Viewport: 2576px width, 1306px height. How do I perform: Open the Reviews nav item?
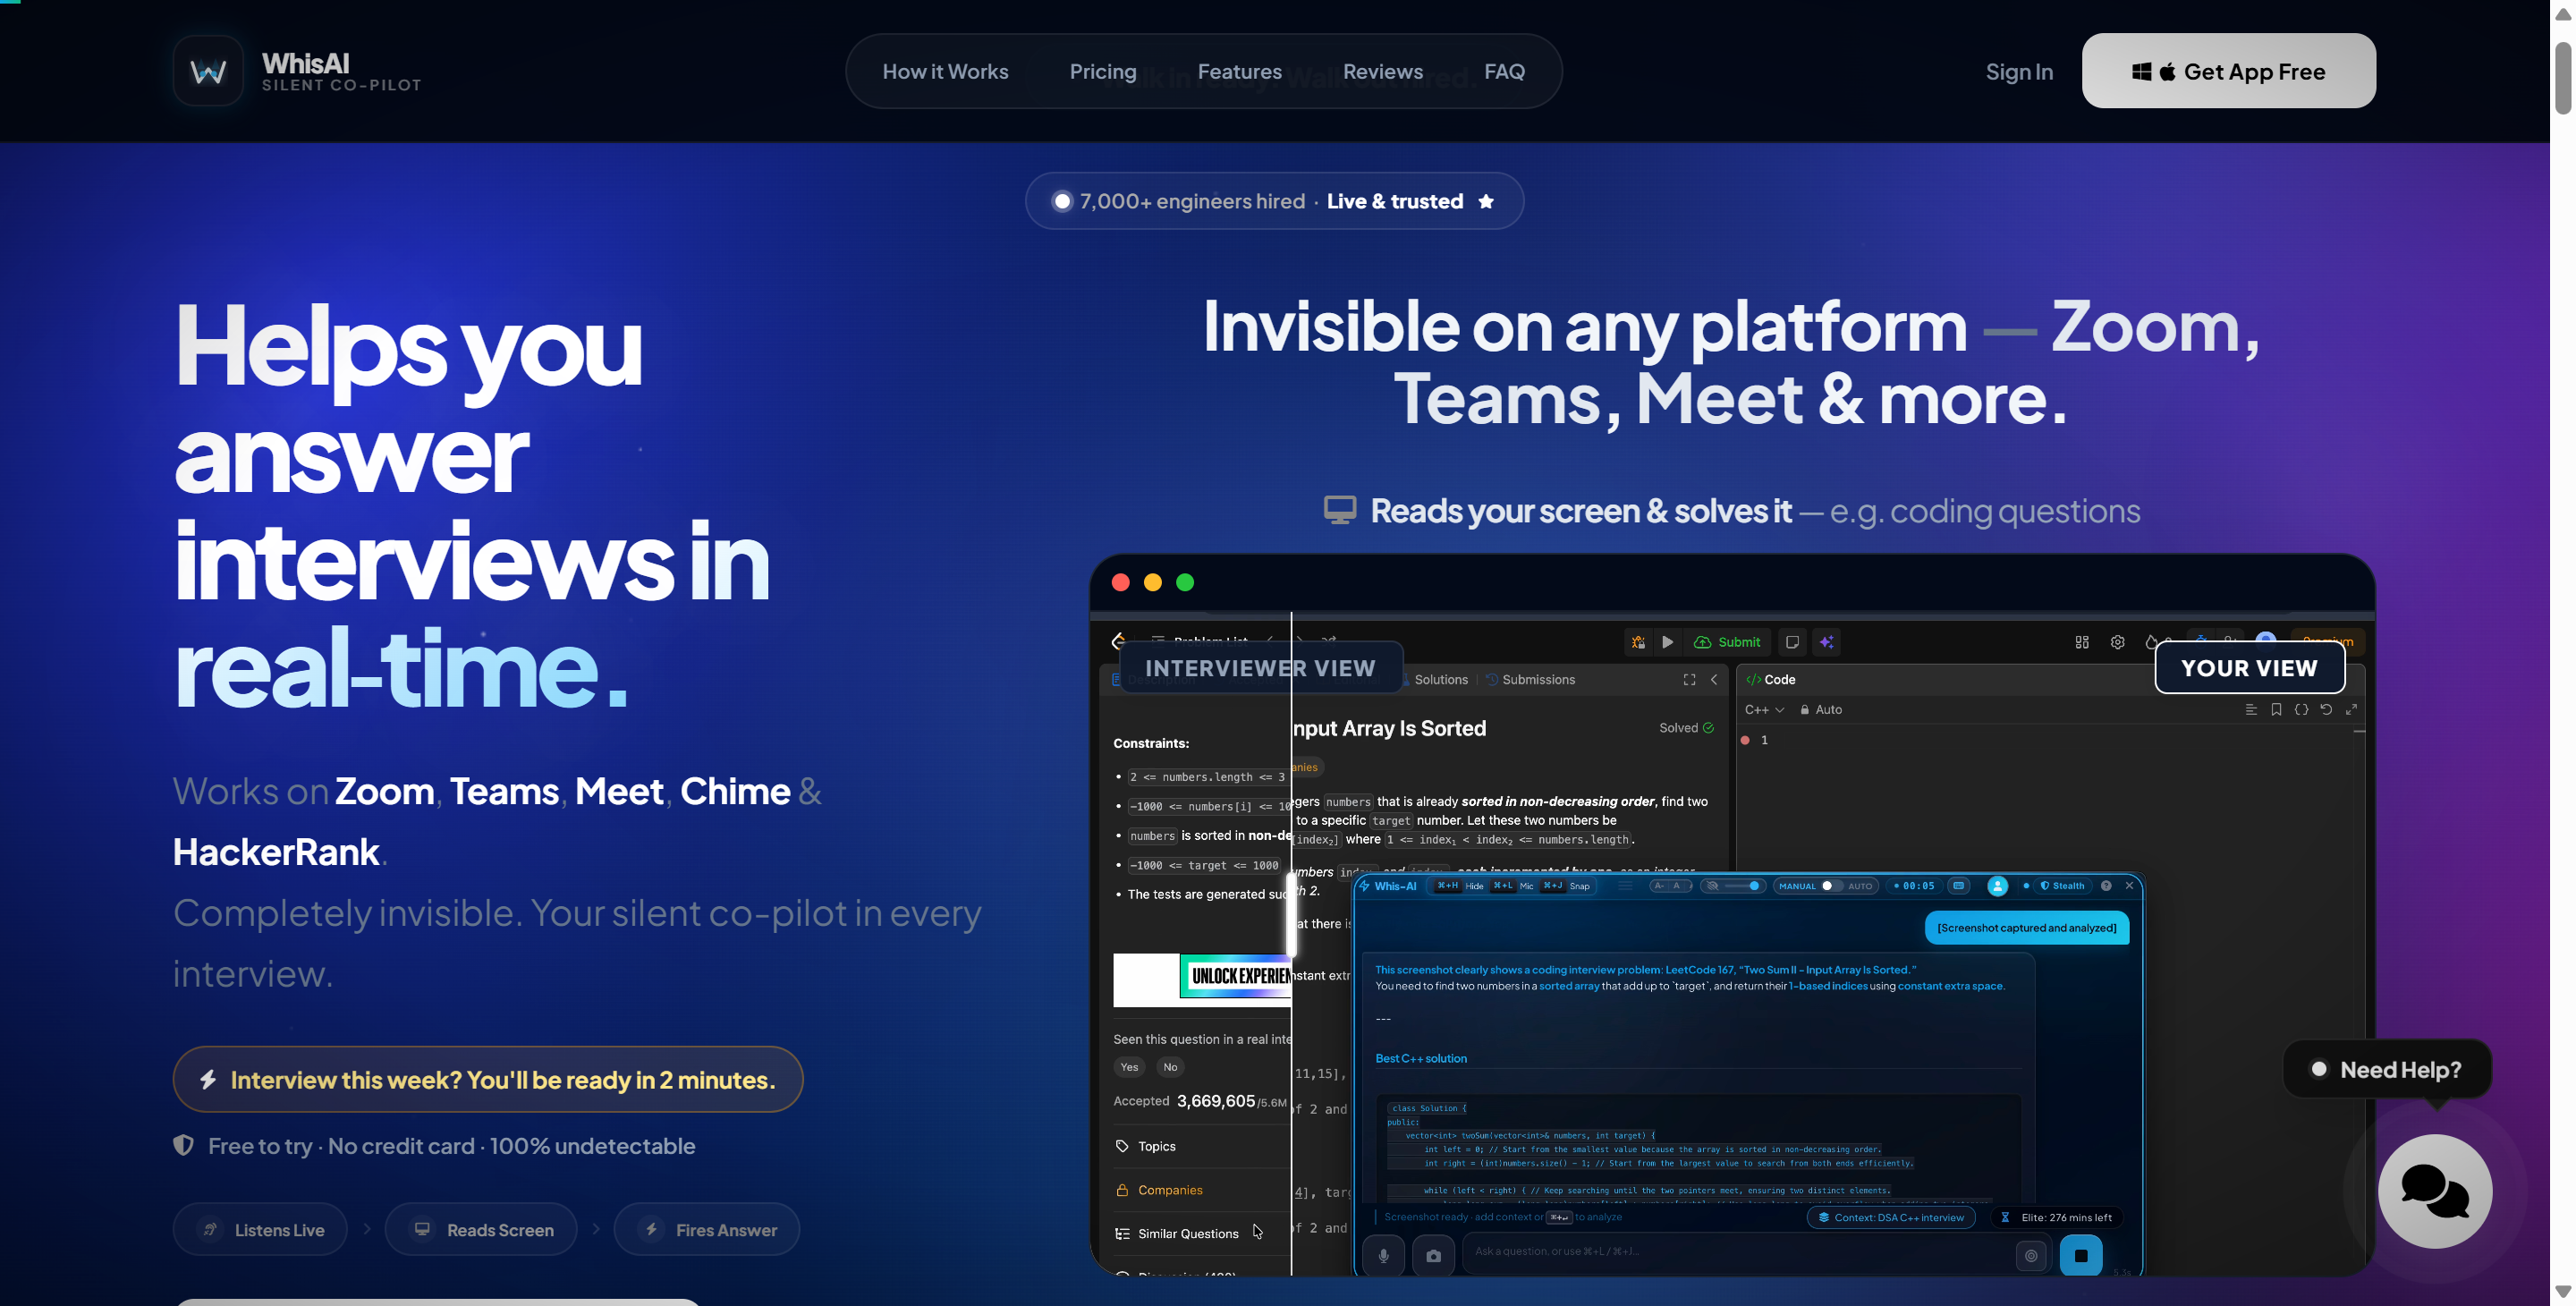coord(1382,71)
